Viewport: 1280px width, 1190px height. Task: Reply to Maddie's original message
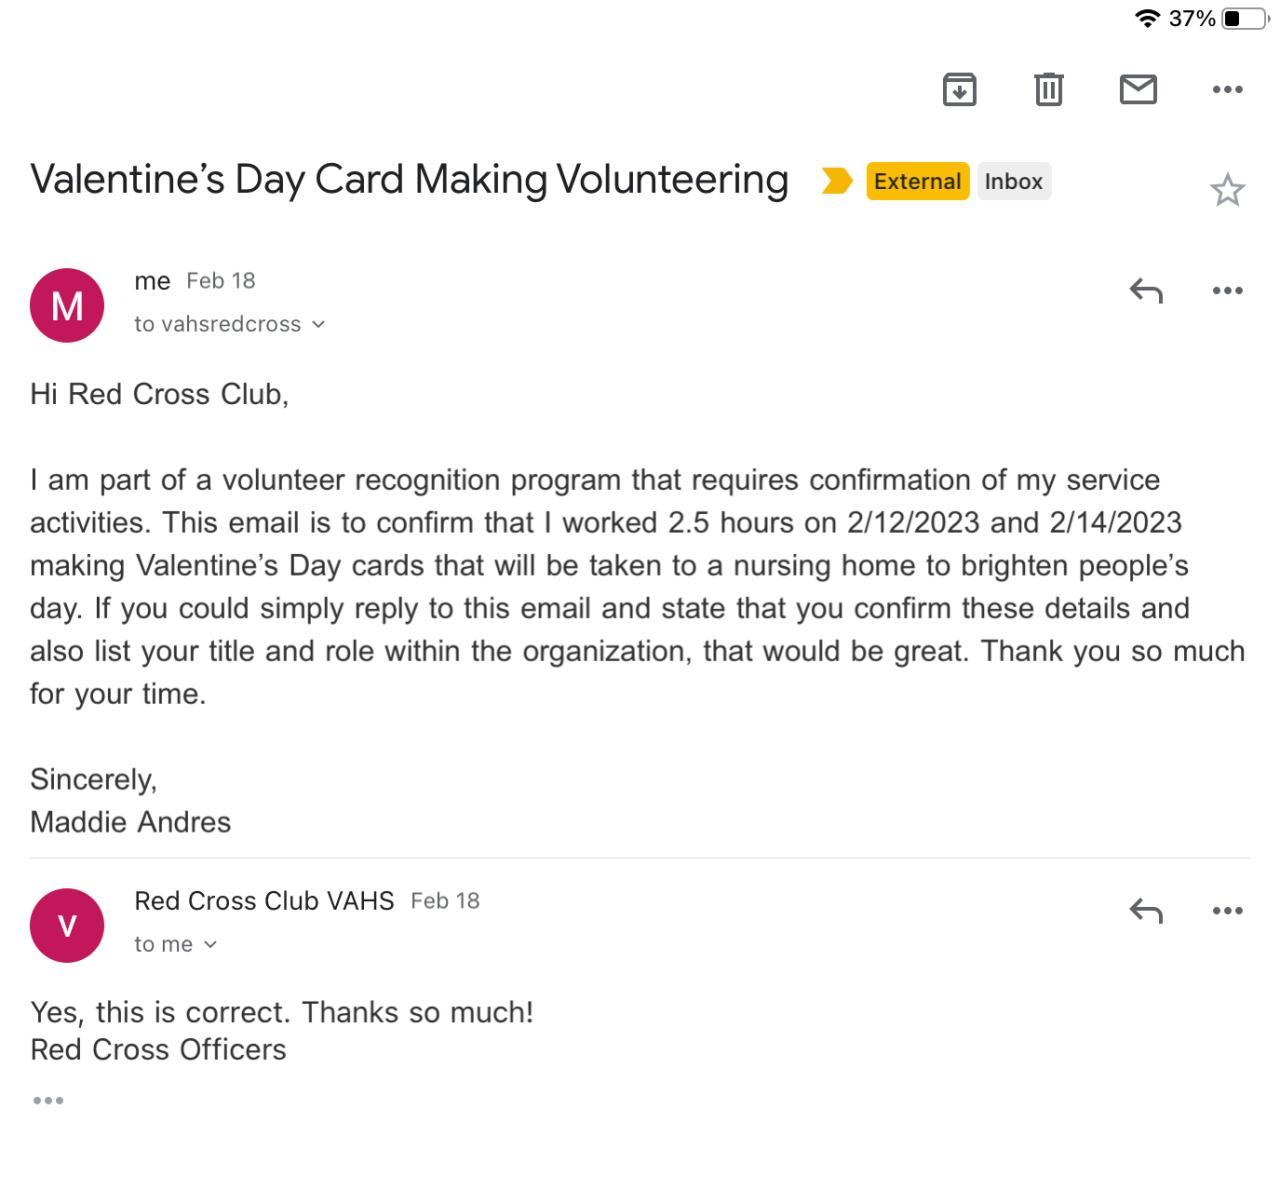click(x=1146, y=291)
